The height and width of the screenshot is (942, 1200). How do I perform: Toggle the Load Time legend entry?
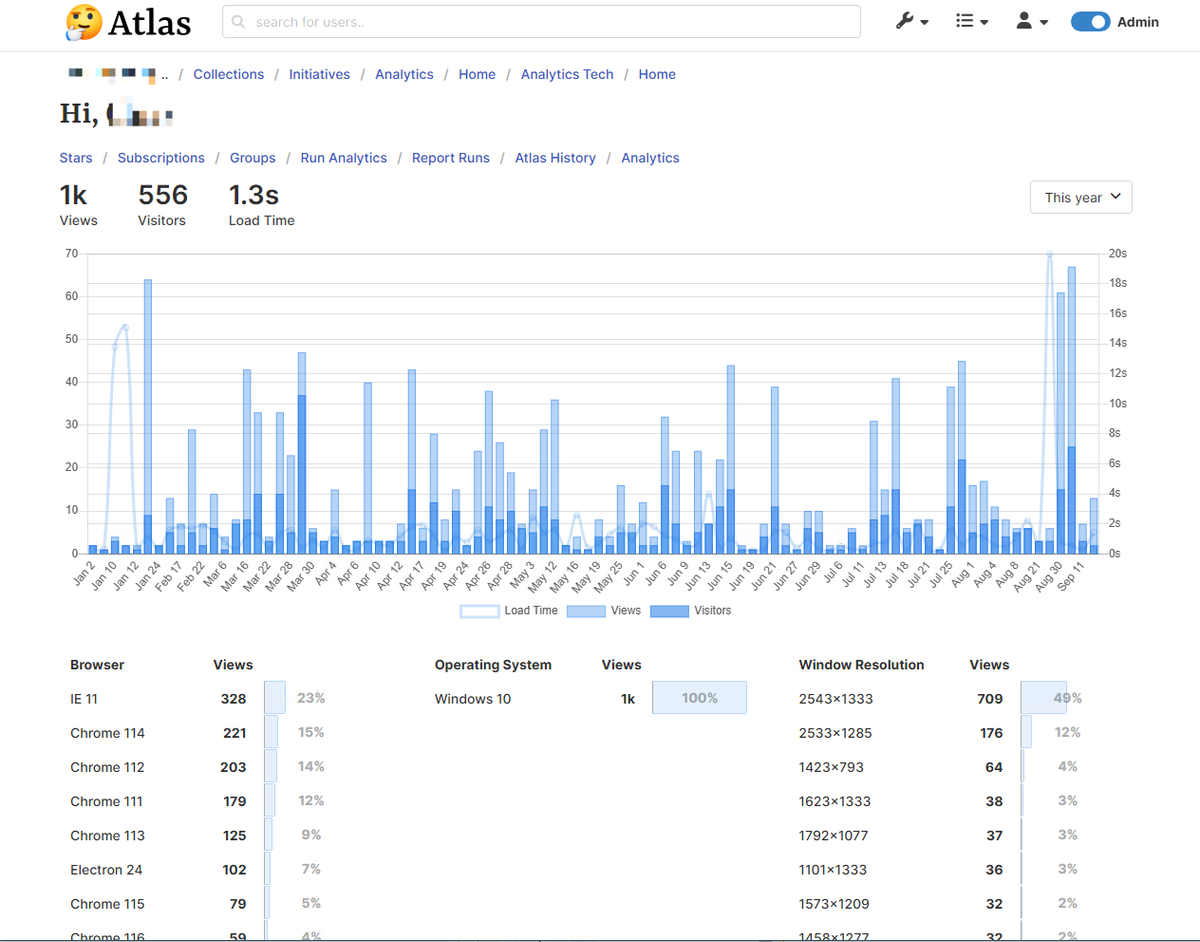[508, 610]
